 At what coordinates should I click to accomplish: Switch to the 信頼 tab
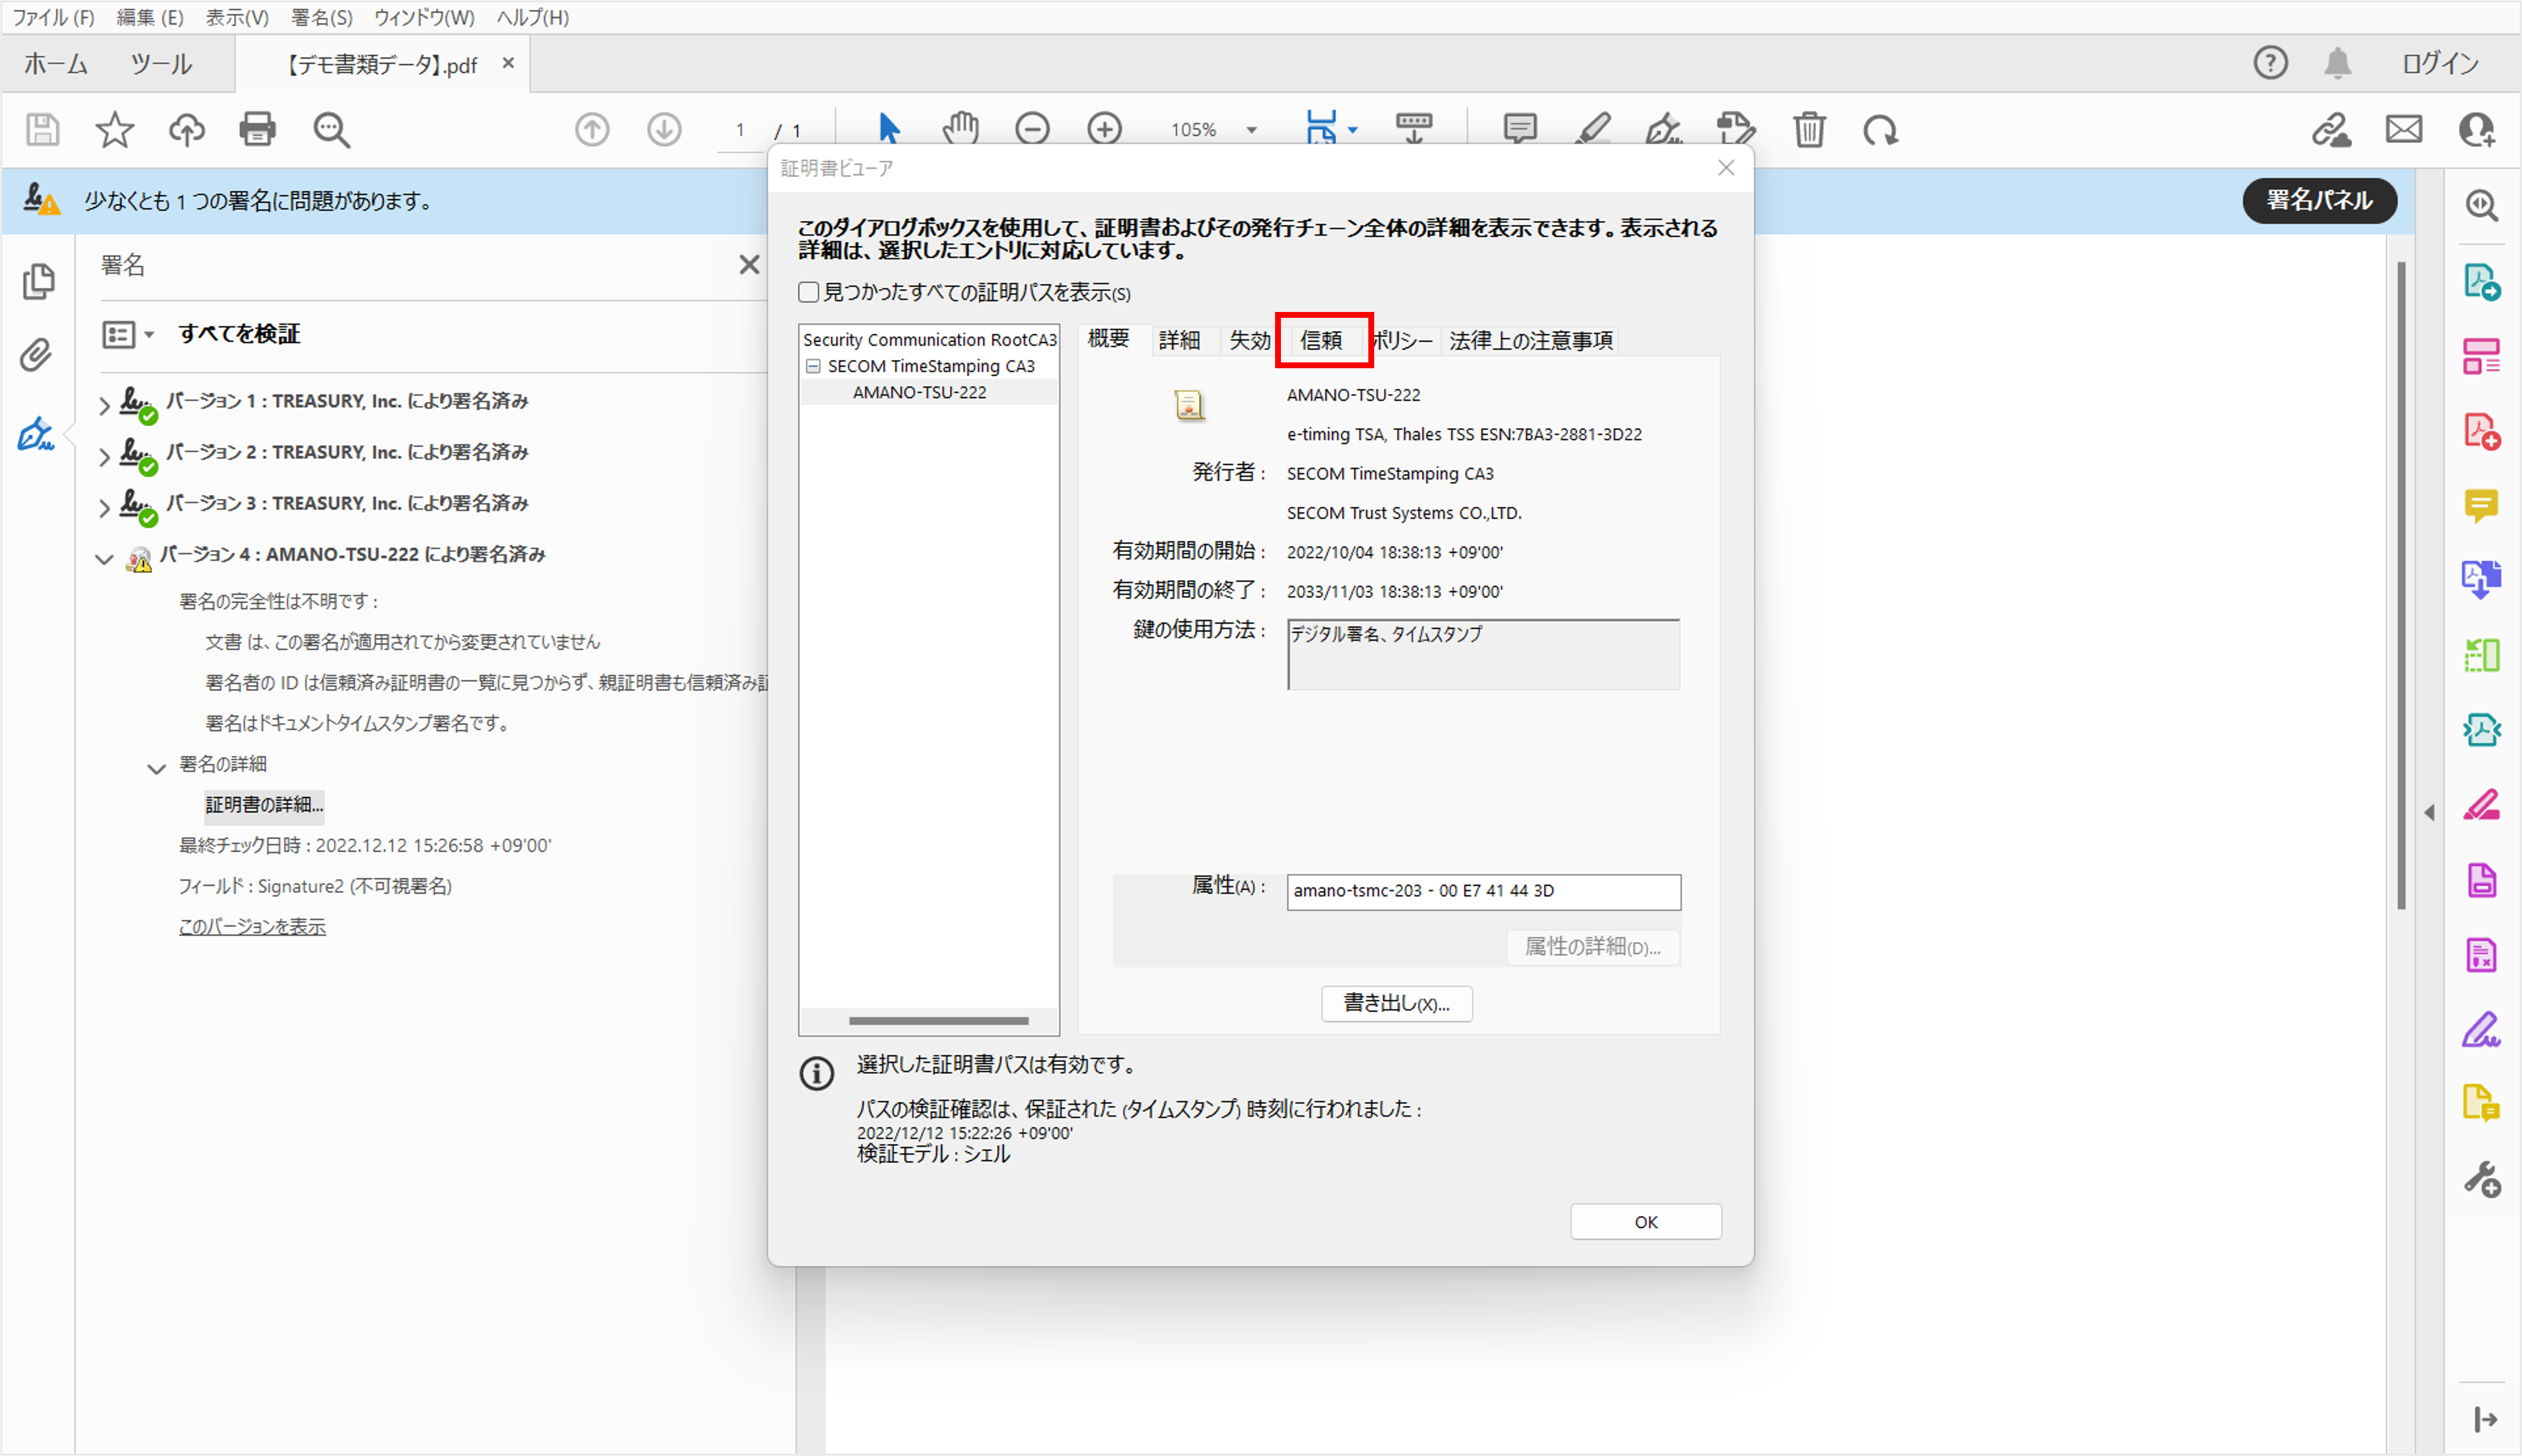coord(1321,340)
